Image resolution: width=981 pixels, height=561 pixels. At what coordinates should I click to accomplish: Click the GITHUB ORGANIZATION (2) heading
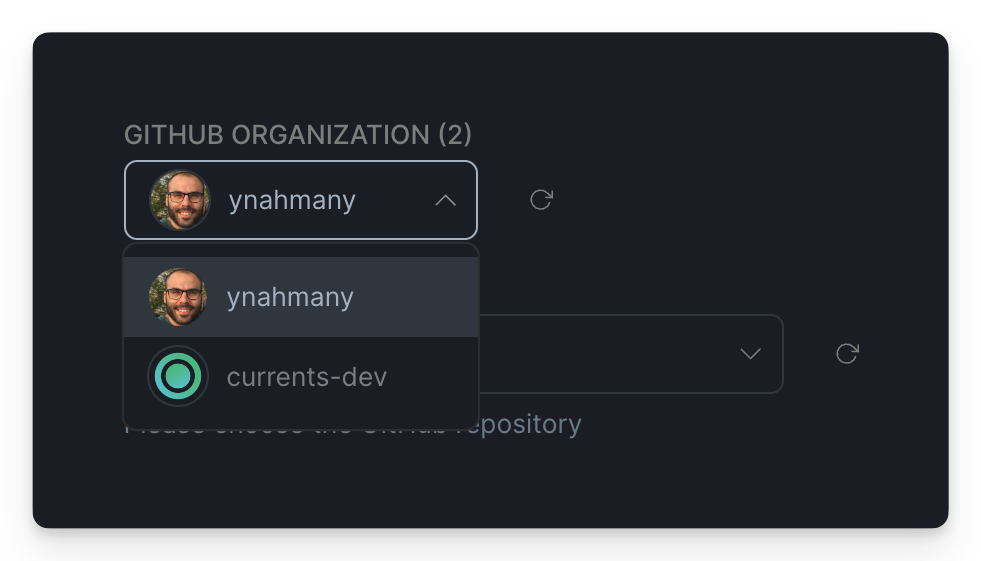click(298, 135)
